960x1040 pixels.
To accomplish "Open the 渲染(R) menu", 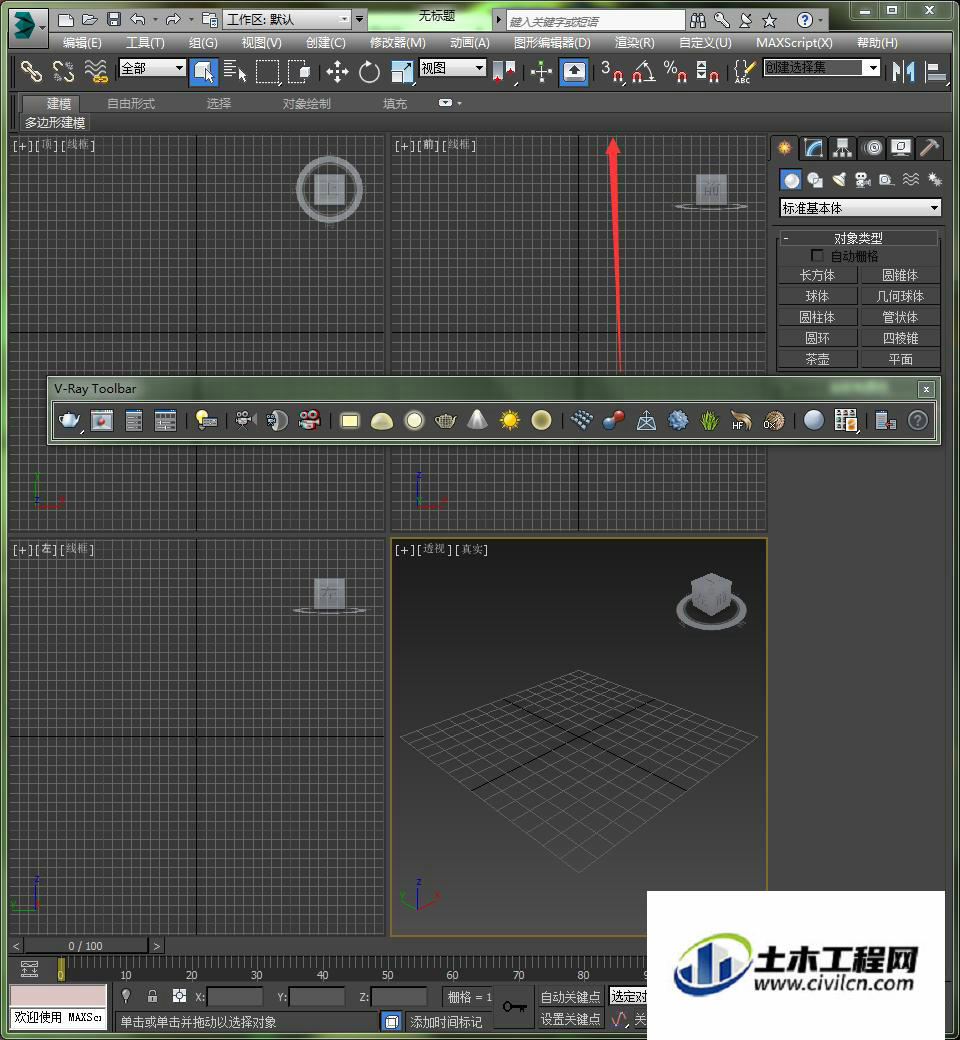I will pos(634,42).
